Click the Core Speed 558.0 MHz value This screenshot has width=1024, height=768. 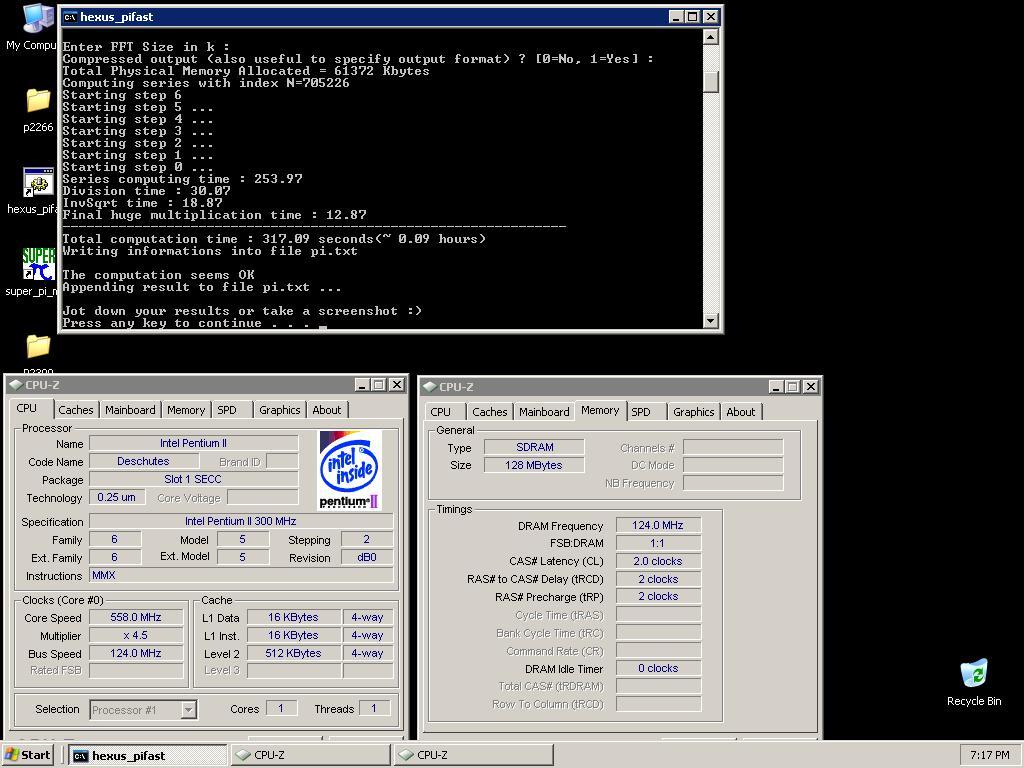136,617
